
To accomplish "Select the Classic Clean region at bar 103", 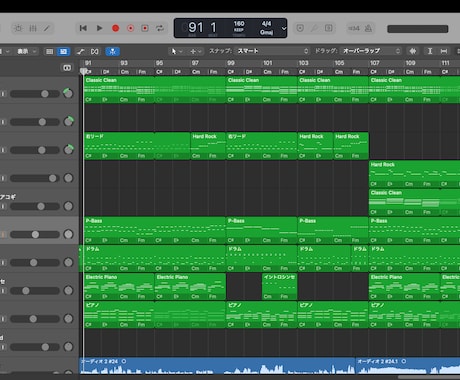I will [333, 90].
